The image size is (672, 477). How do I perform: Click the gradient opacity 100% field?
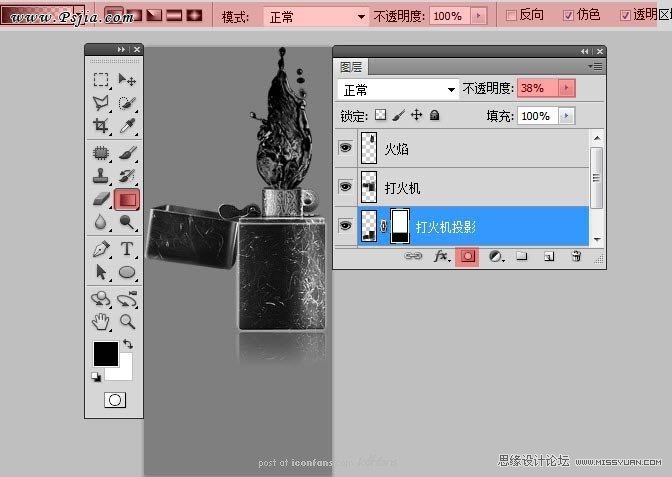pos(449,16)
